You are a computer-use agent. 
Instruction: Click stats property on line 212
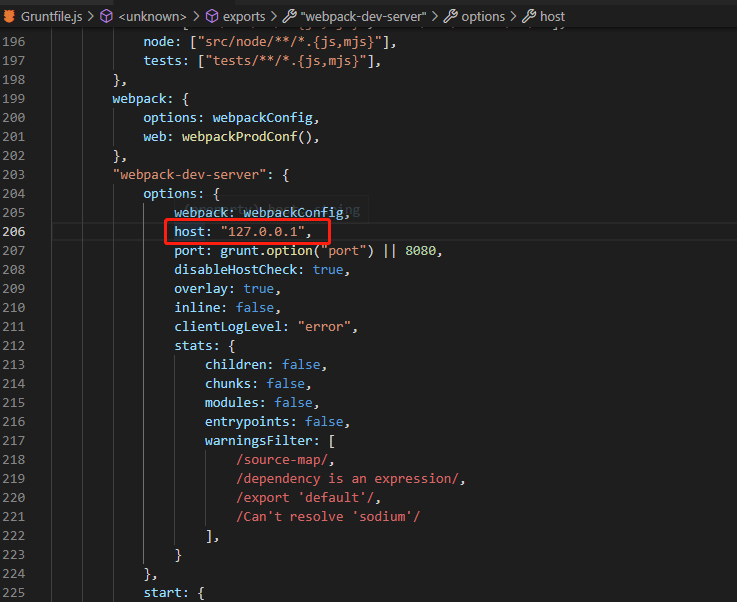193,346
